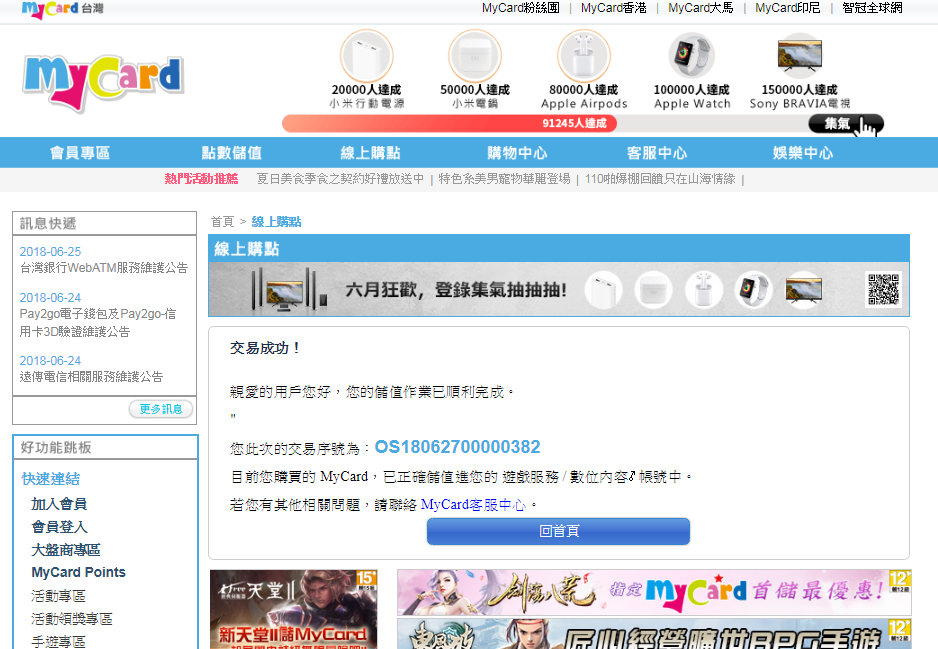Click the large MyCard logo
The width and height of the screenshot is (938, 649).
coord(103,83)
